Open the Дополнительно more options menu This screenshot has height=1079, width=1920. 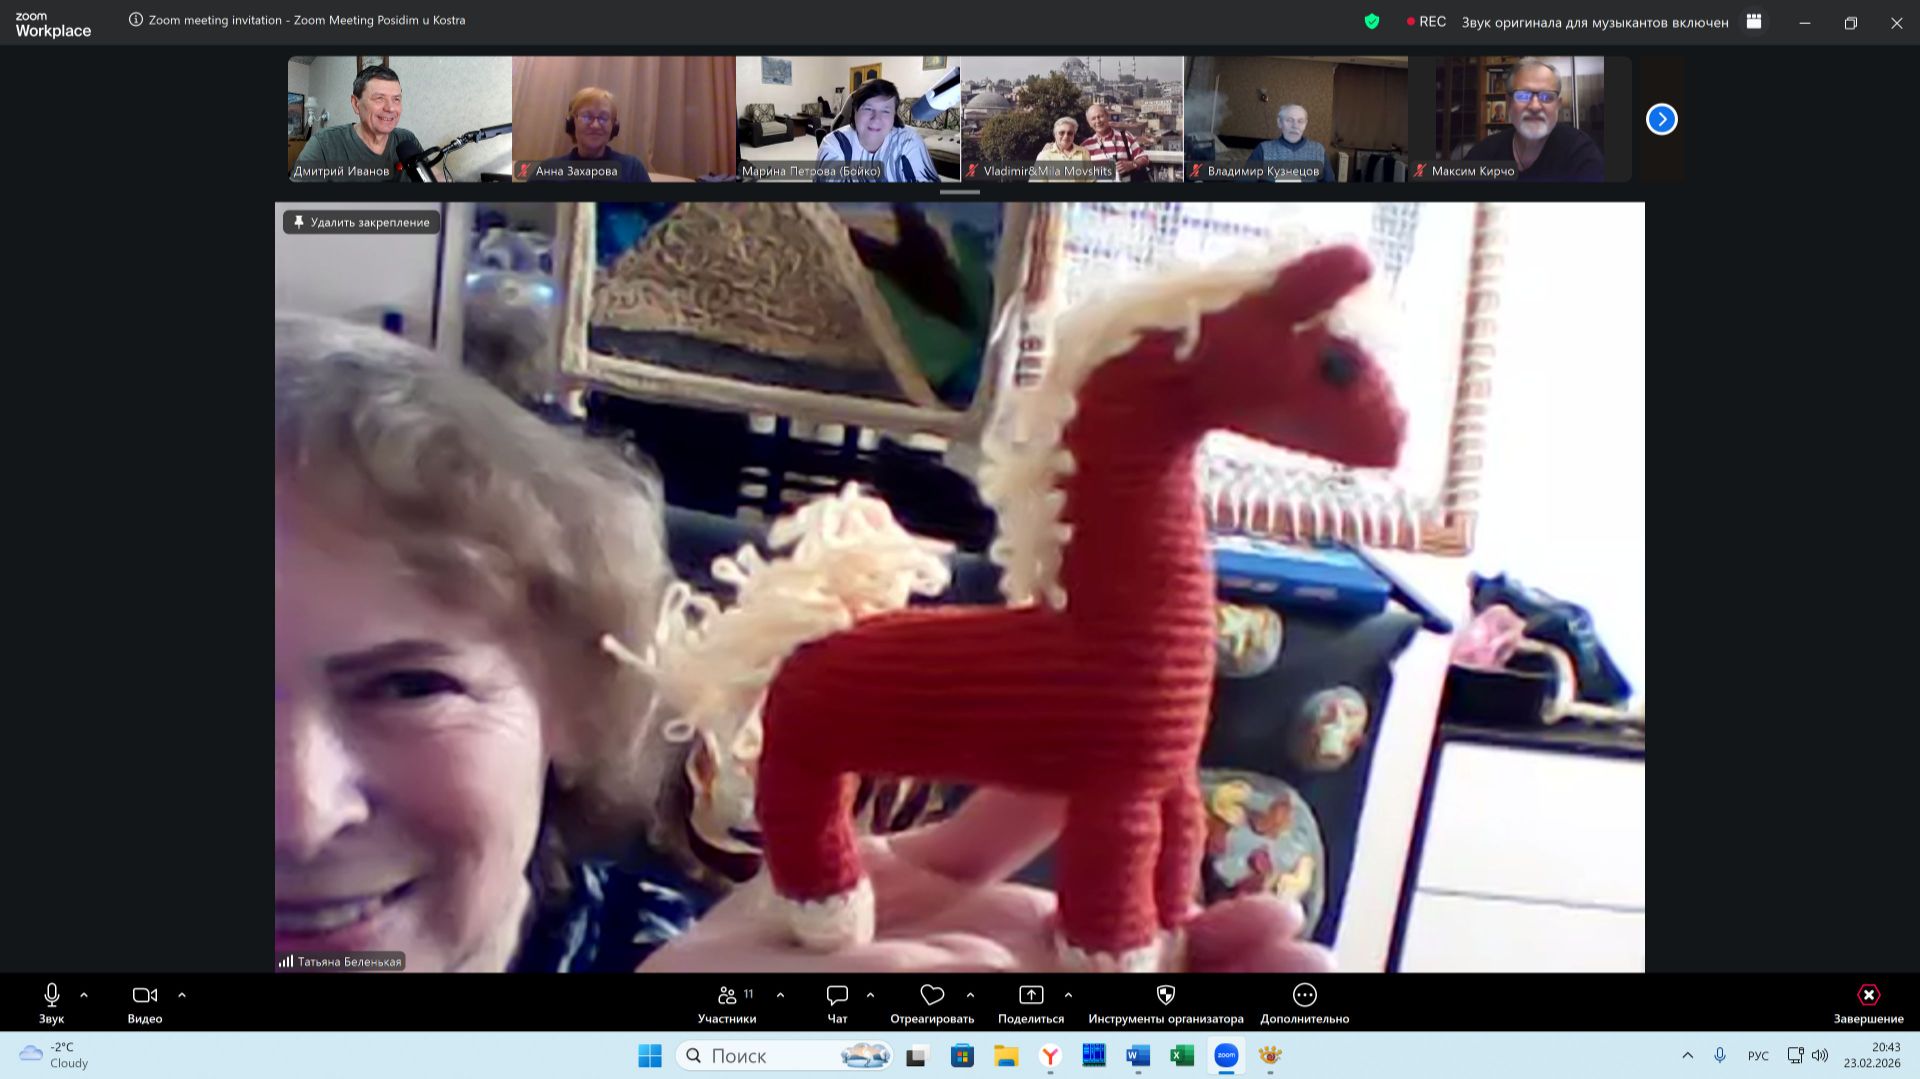[x=1305, y=1003]
